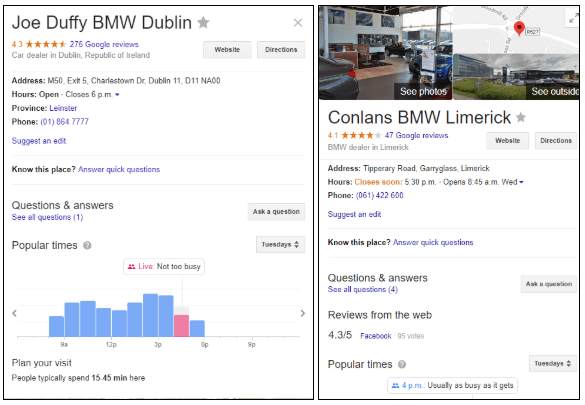
Task: Get Directions to Conlans BMW Limerick
Action: coord(556,141)
